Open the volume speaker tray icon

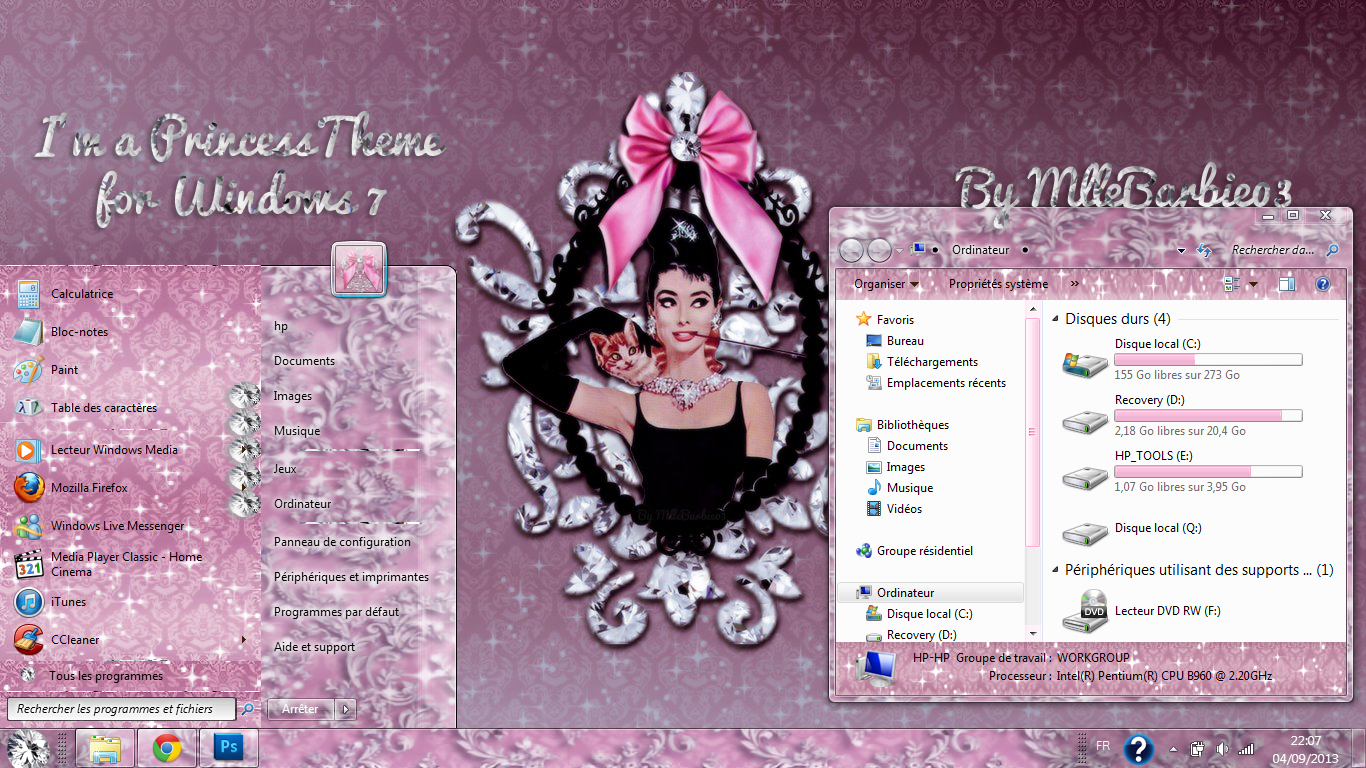tap(1221, 748)
